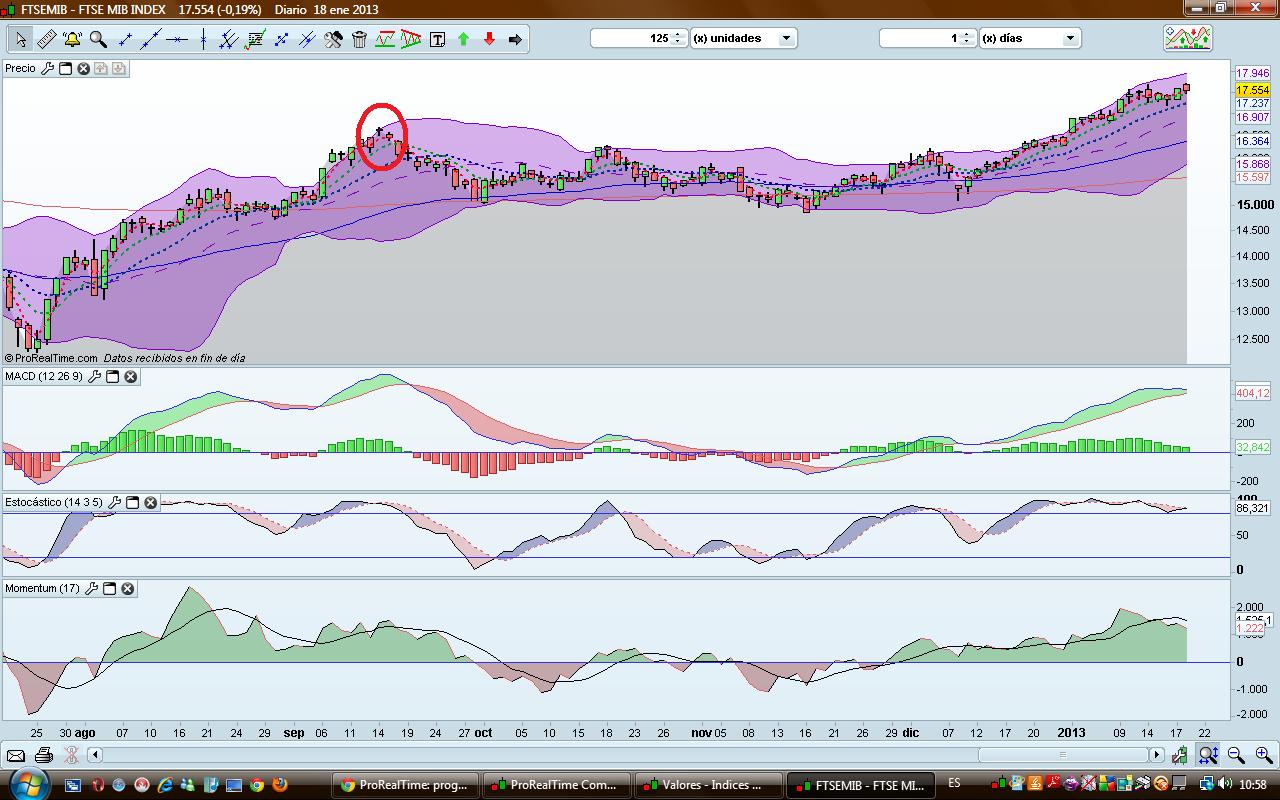
Task: Open the días timeframe dropdown
Action: tap(1071, 38)
